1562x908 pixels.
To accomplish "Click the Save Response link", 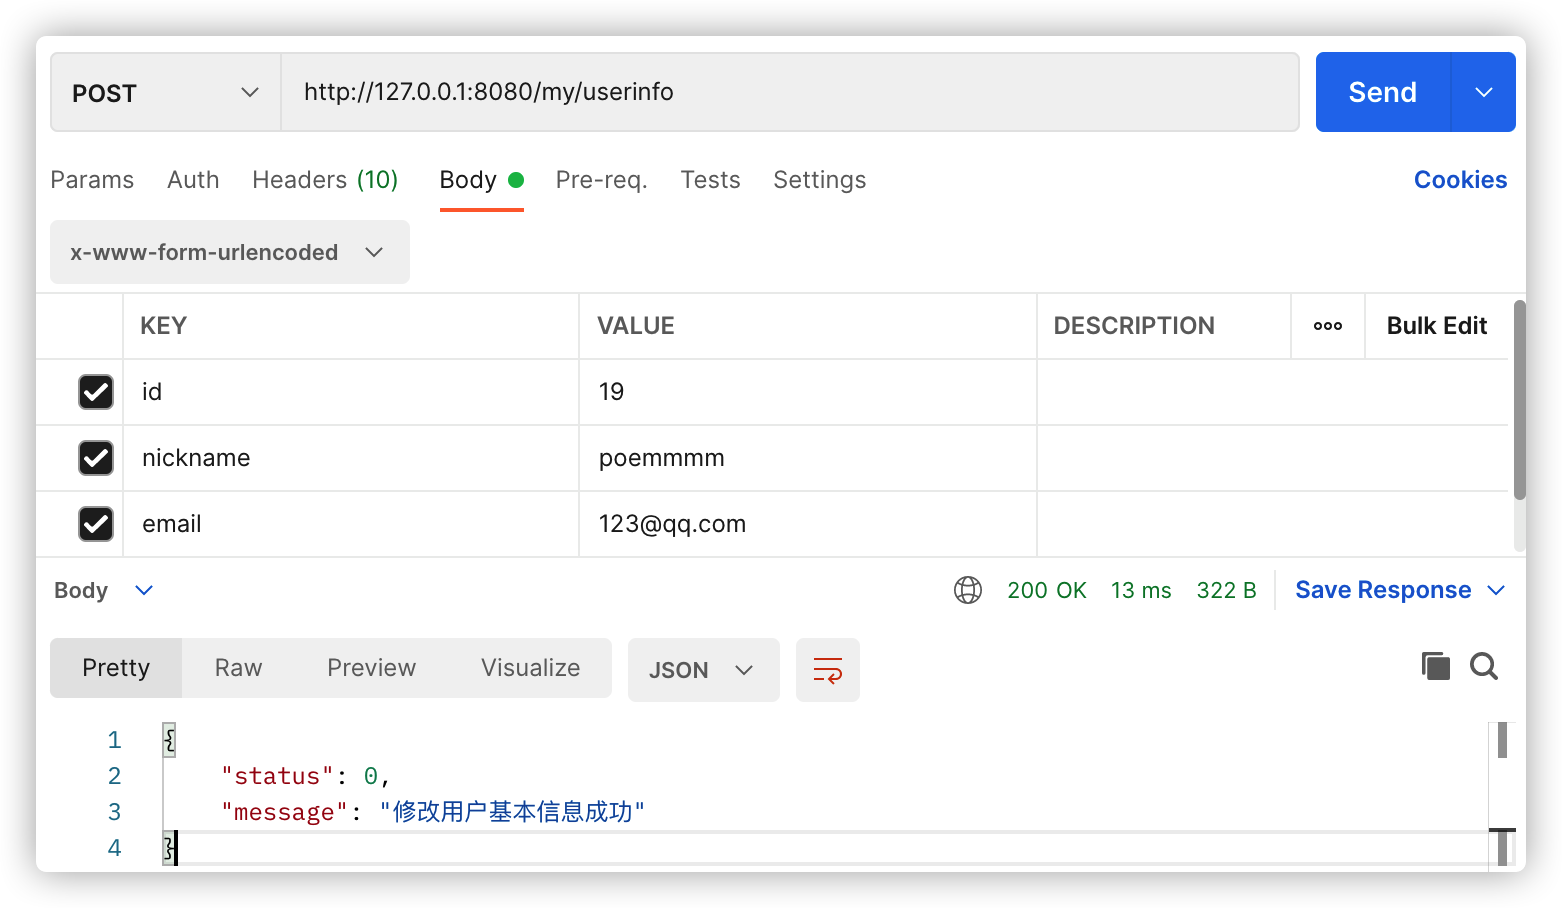I will coord(1383,590).
